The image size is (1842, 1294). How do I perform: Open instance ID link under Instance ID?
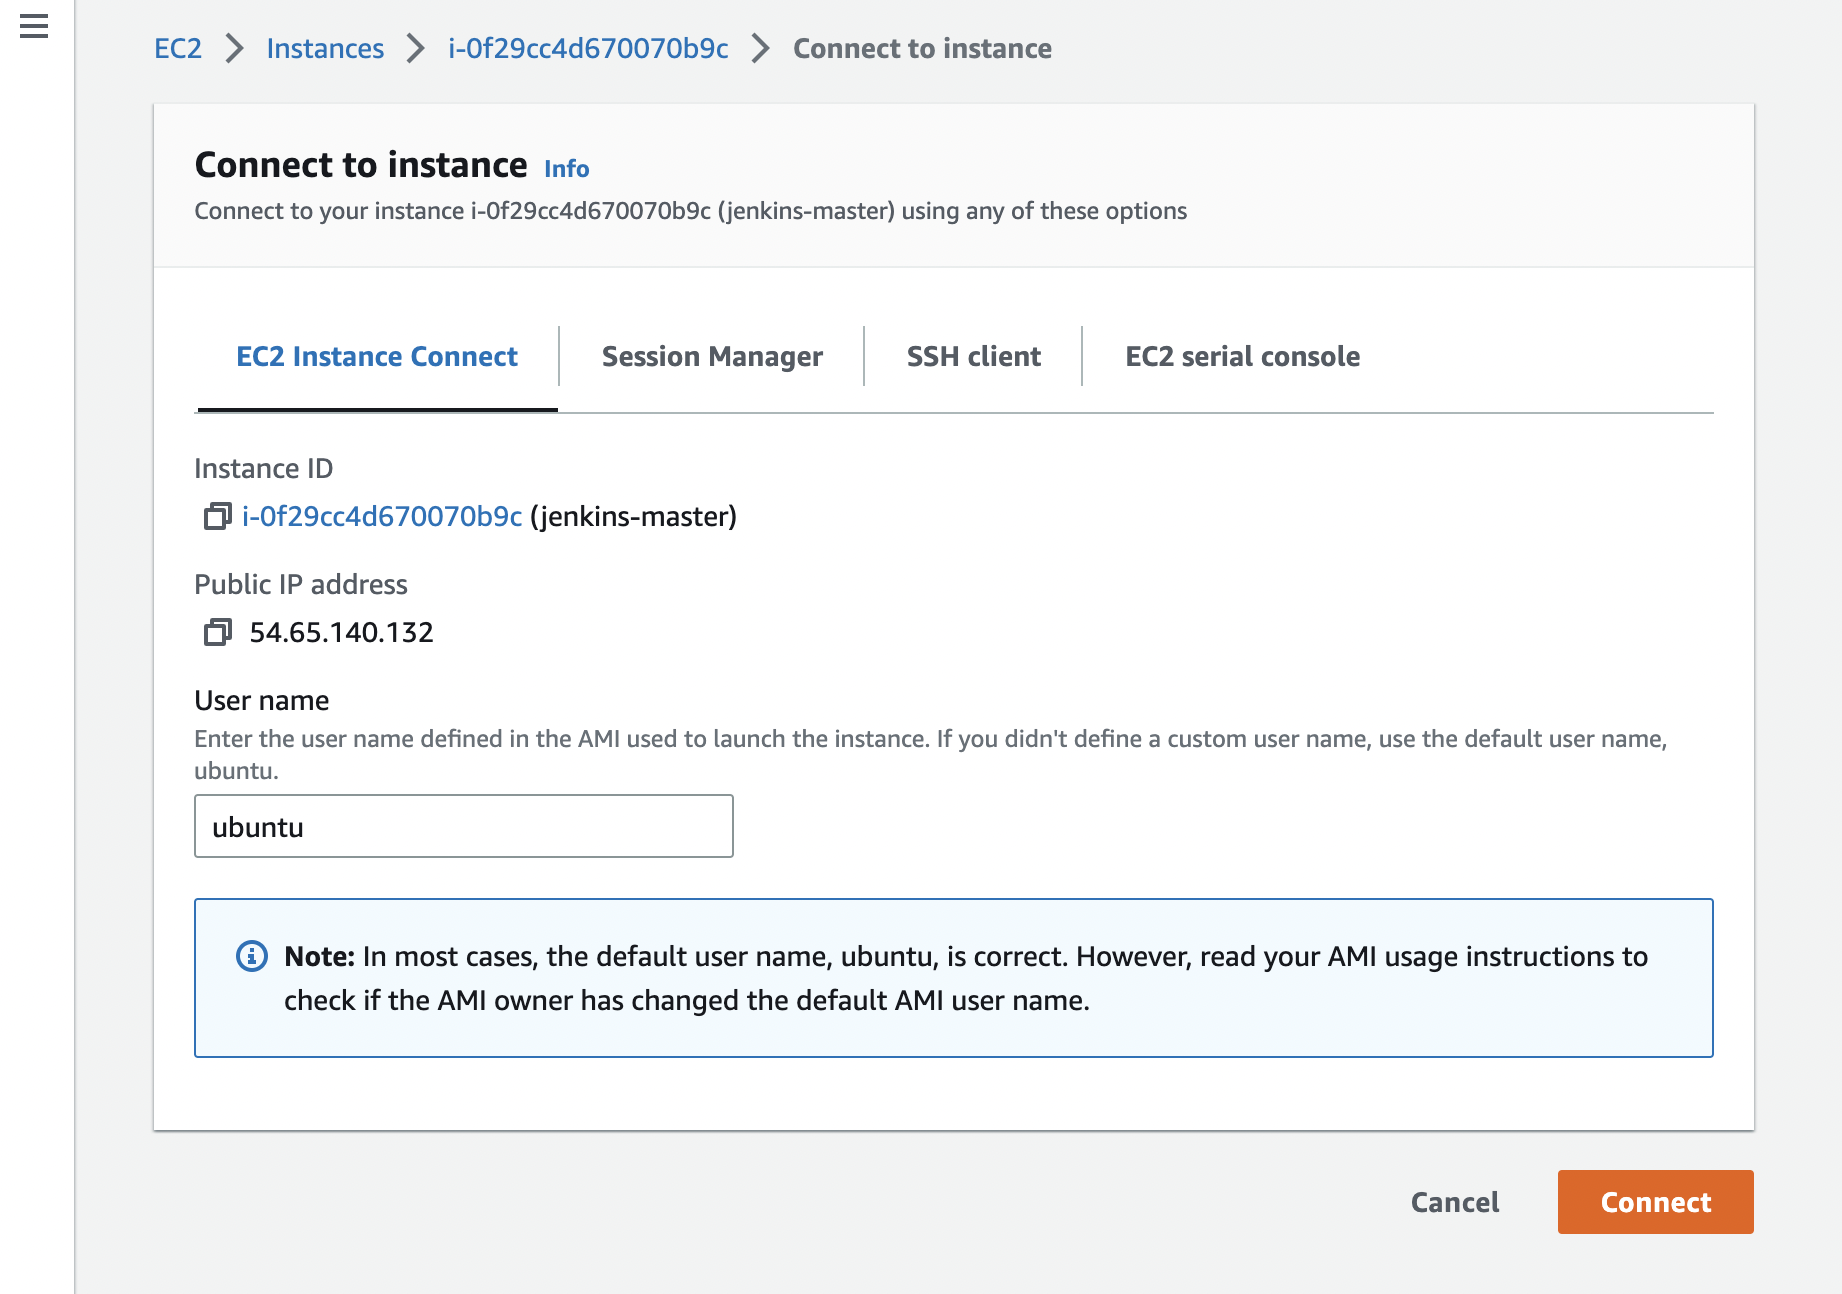click(382, 516)
